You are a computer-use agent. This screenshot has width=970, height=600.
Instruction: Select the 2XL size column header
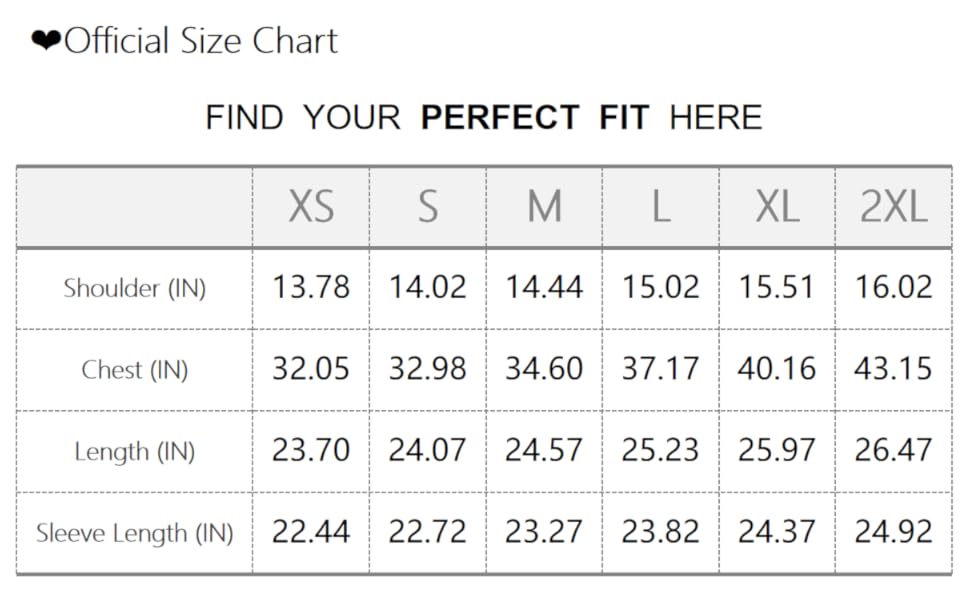[893, 208]
